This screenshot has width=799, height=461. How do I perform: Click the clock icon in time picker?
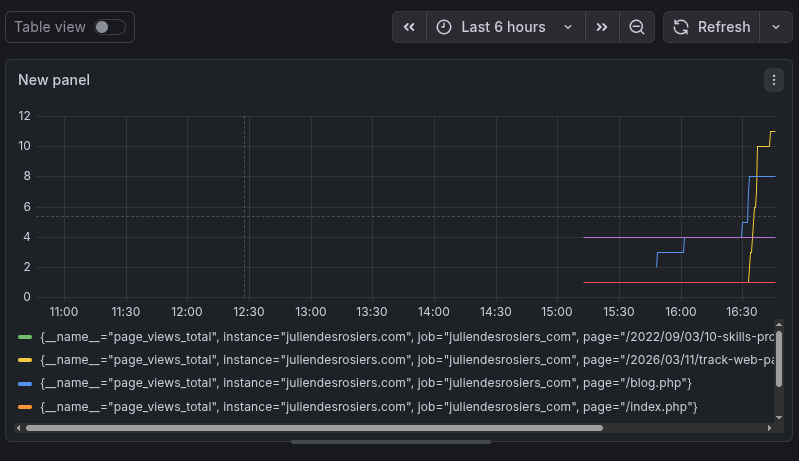point(444,27)
